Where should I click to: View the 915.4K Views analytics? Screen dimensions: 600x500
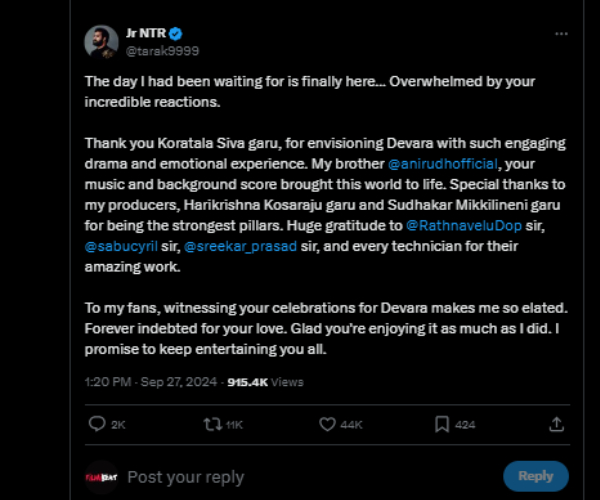pos(266,382)
